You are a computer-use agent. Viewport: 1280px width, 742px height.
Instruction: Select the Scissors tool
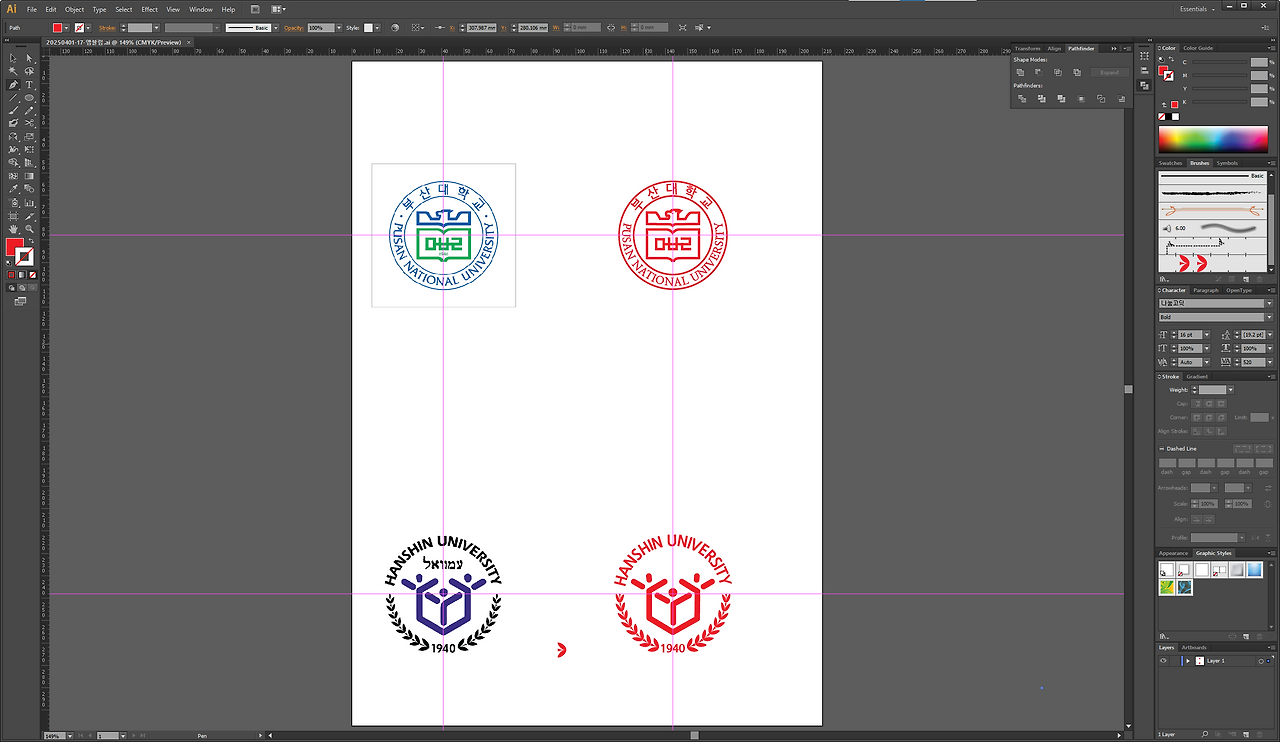(30, 124)
